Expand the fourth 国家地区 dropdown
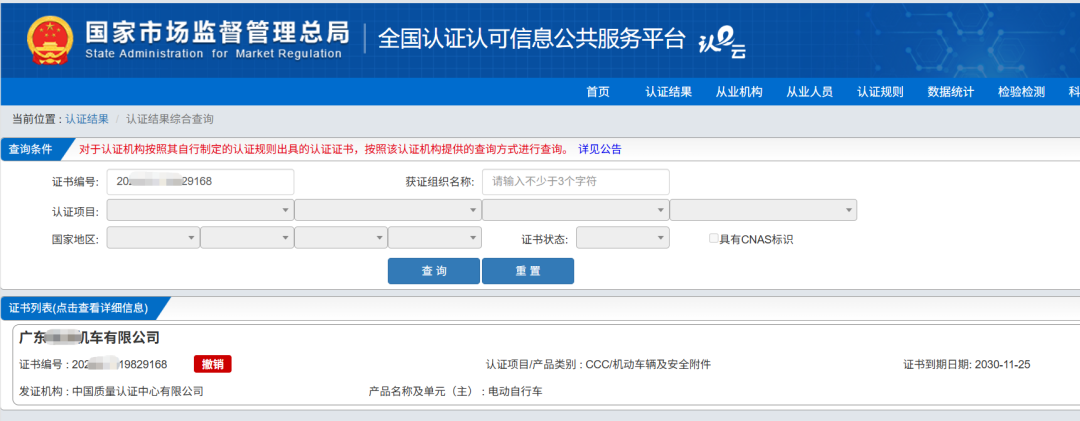The height and width of the screenshot is (421, 1080). 435,238
